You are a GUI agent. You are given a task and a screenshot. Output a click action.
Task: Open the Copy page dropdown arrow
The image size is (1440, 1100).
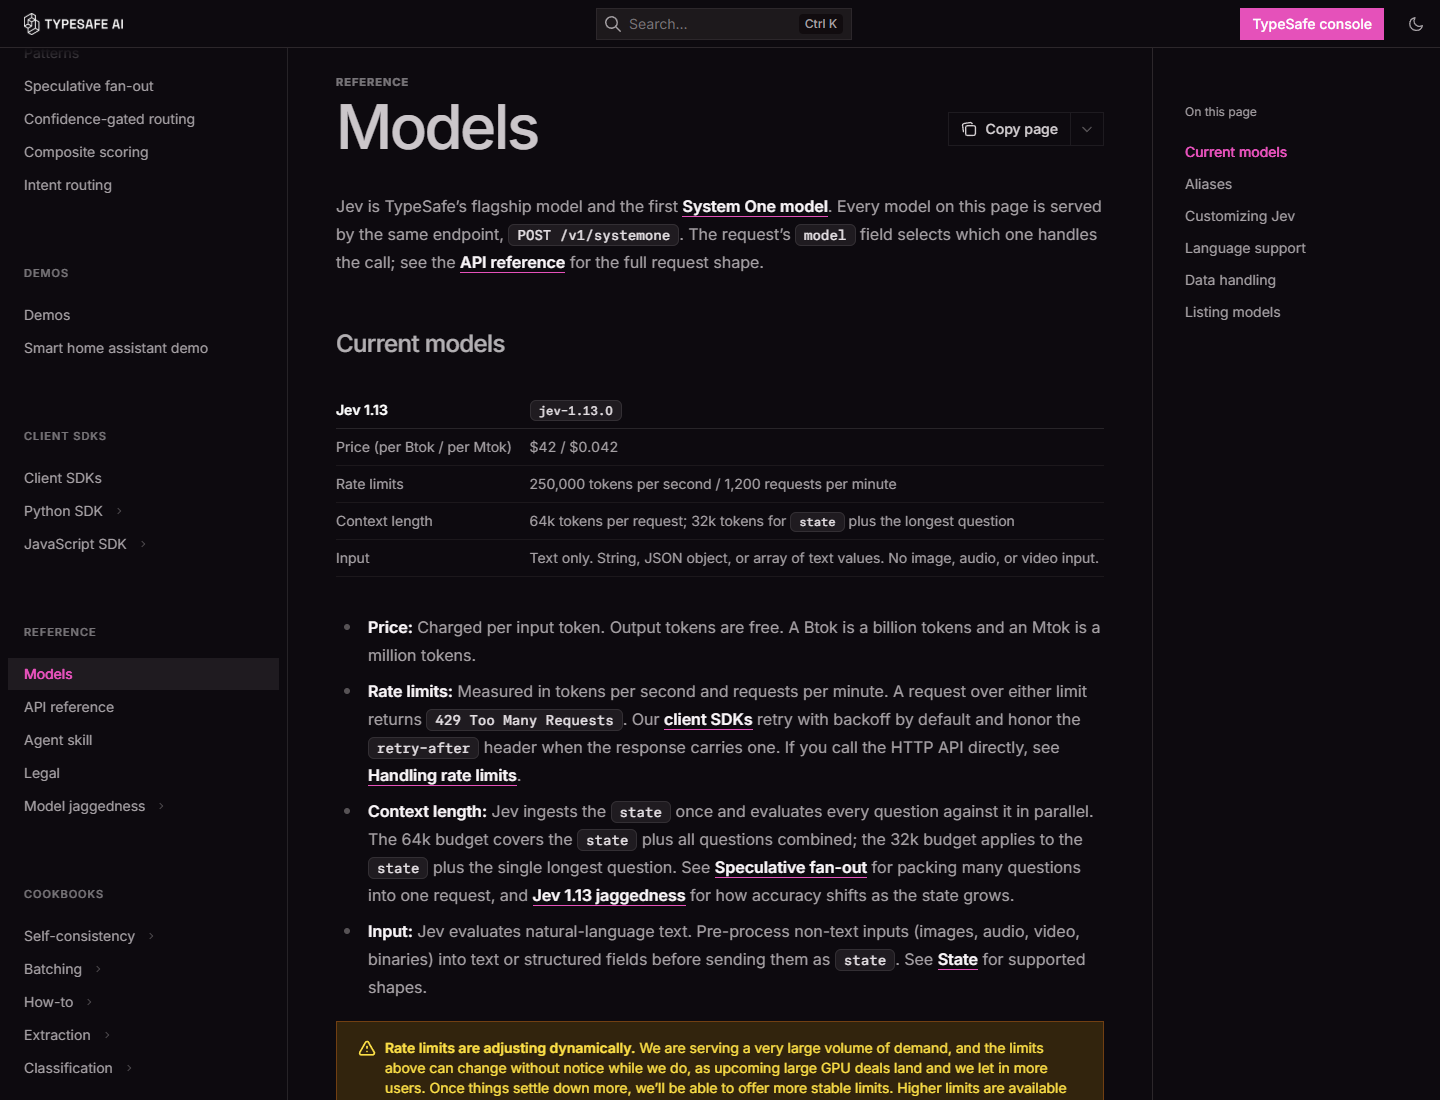coord(1087,129)
